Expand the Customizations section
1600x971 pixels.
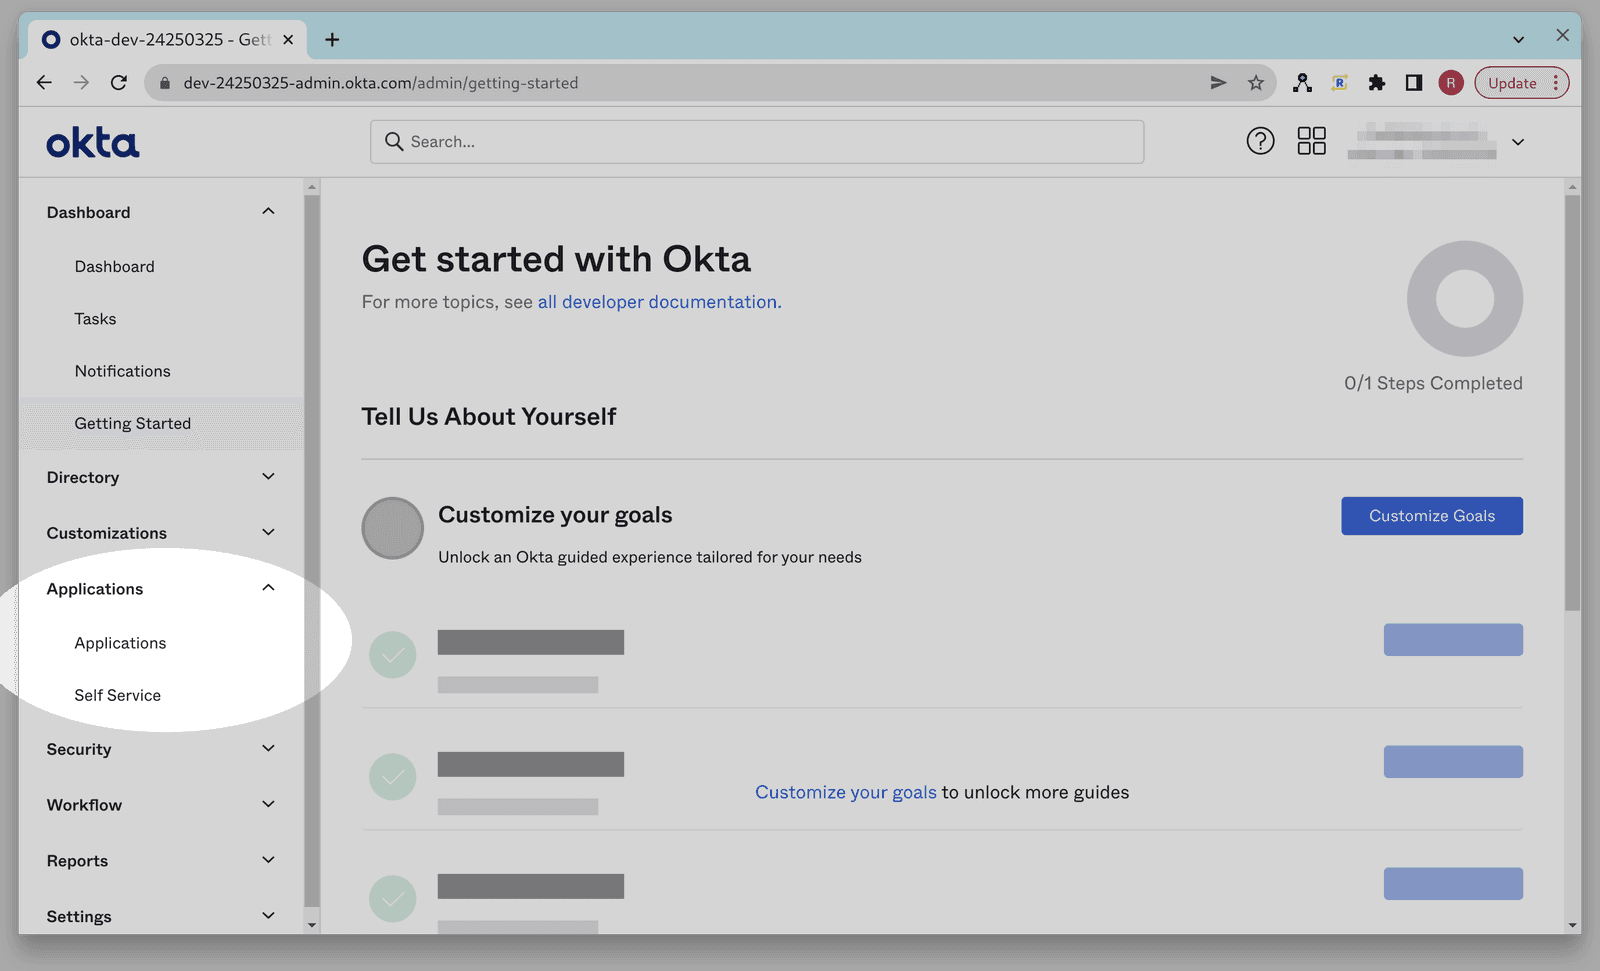(268, 532)
